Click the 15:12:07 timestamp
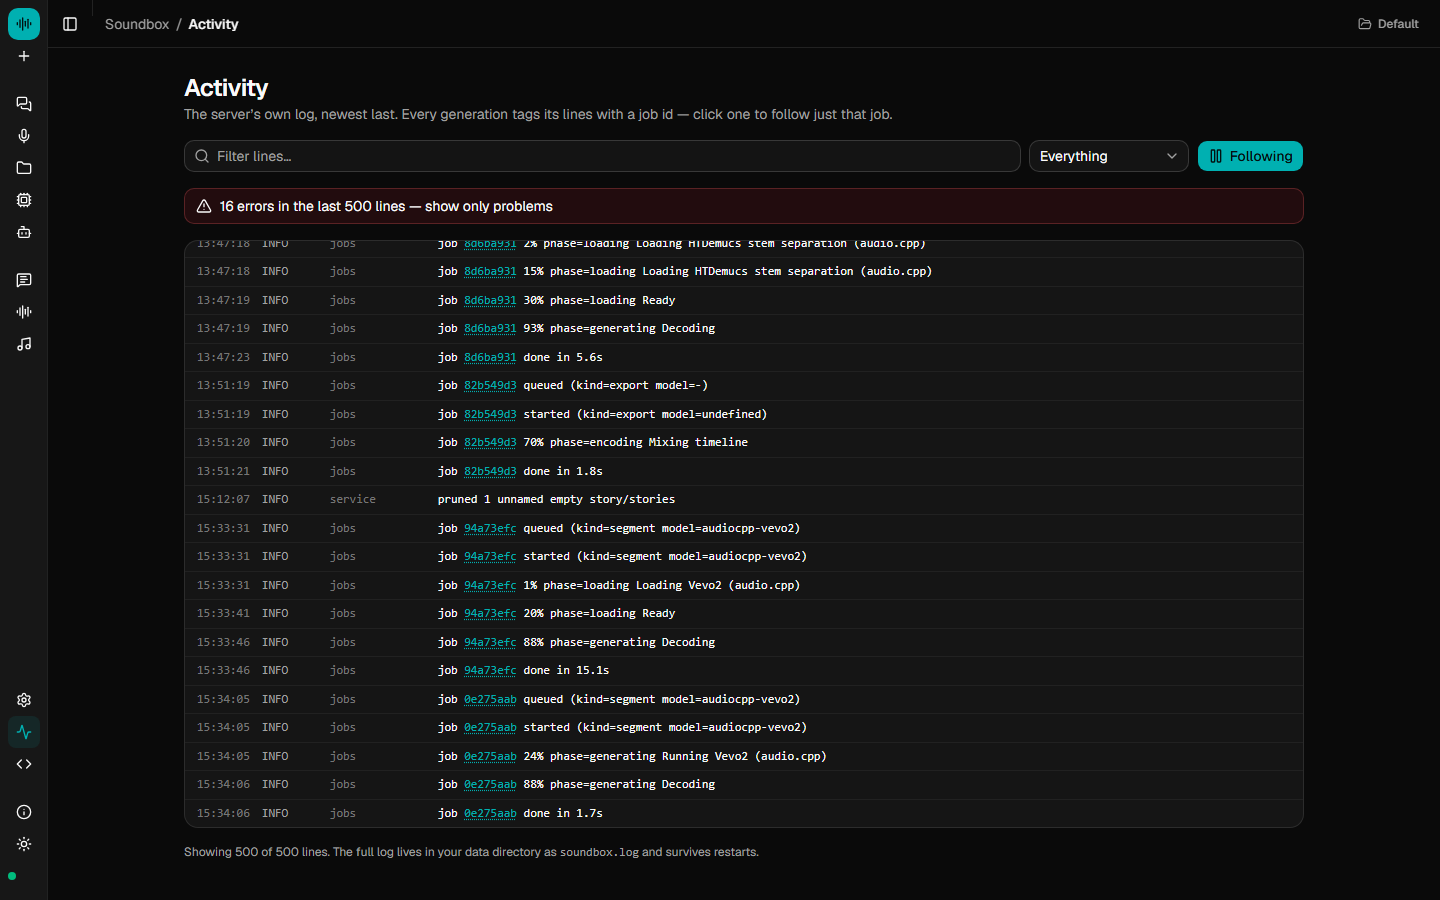 (223, 499)
